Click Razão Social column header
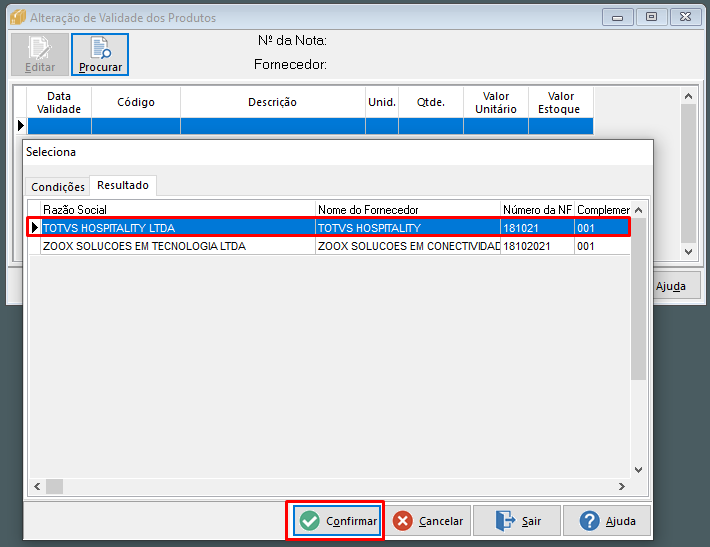Screen dimensions: 710x547 (178, 210)
